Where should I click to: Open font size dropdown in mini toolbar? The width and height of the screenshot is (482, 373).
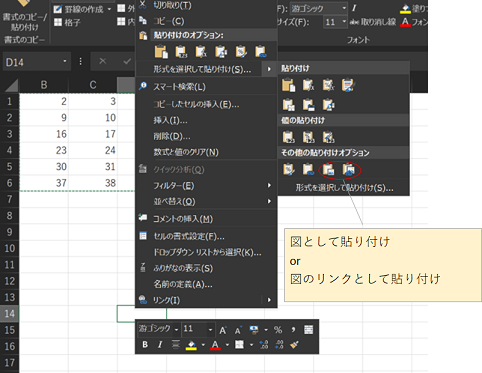pos(210,330)
